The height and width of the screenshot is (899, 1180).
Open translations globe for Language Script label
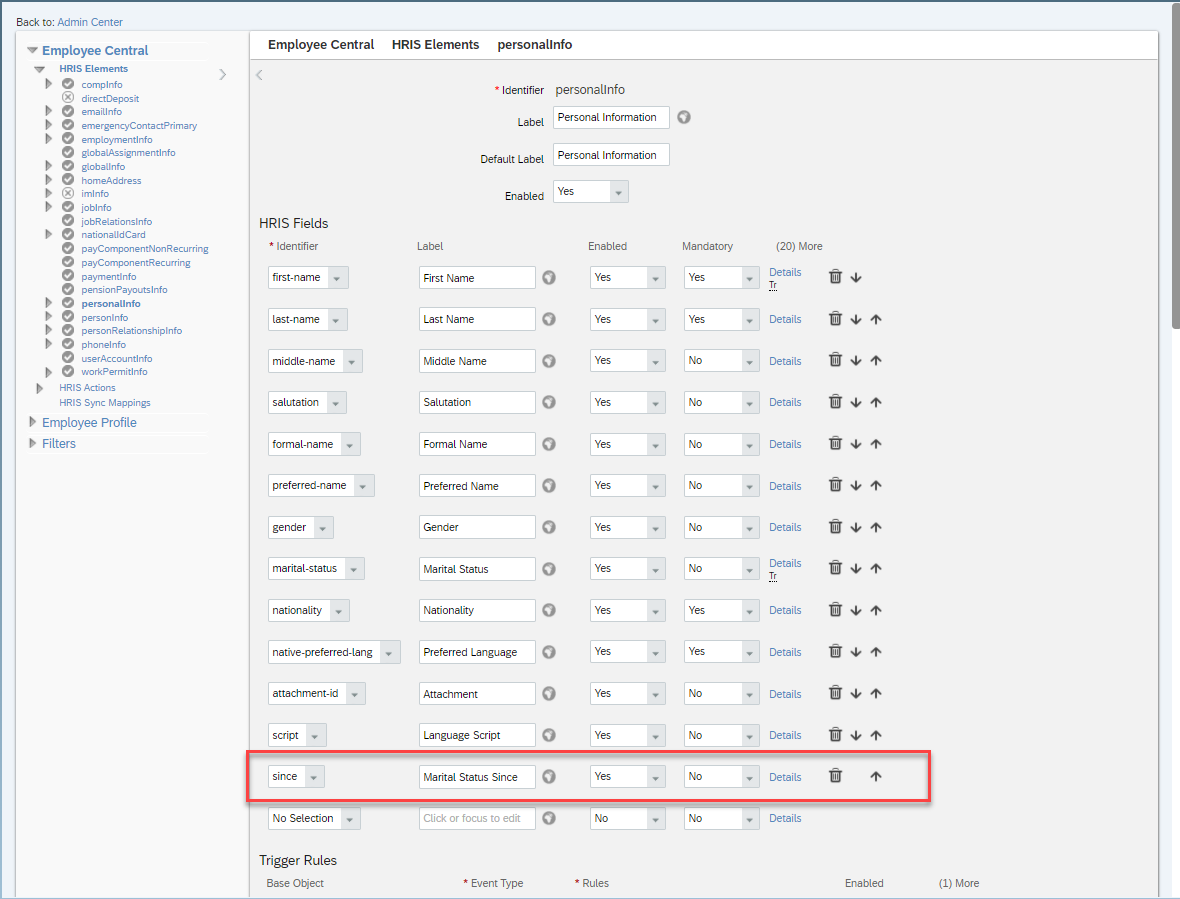tap(549, 735)
